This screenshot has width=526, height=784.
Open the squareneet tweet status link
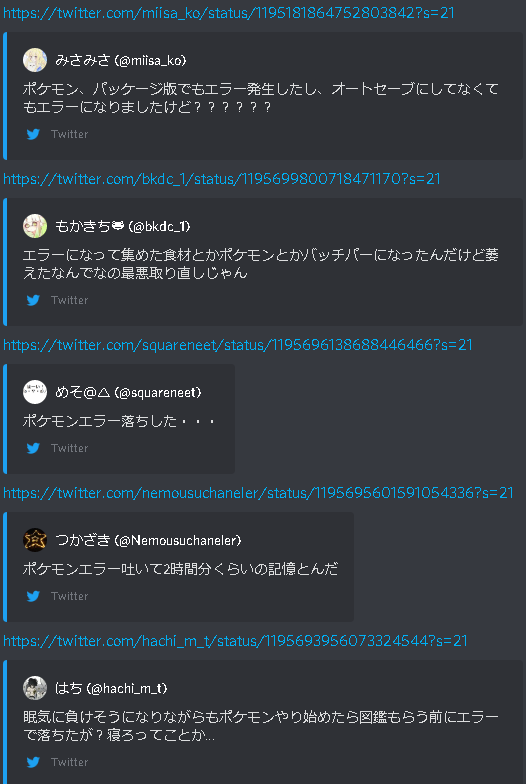(238, 344)
